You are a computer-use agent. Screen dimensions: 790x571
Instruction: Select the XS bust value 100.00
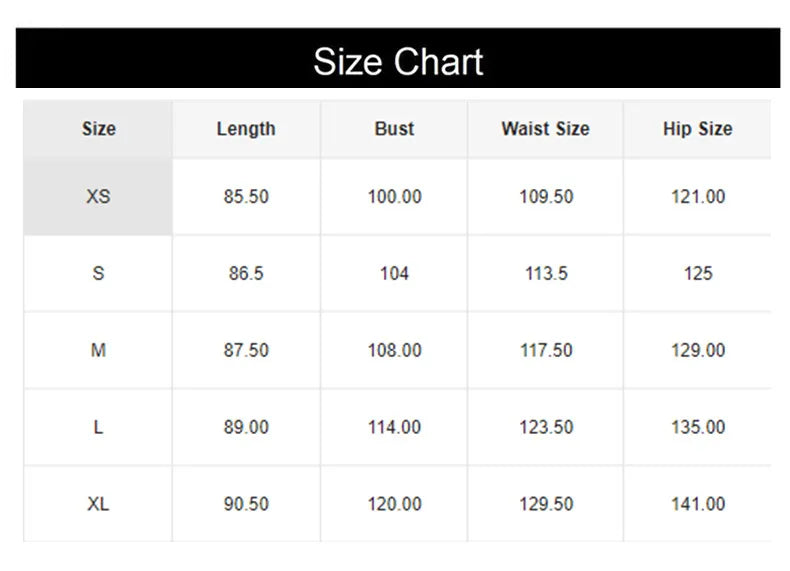tap(394, 197)
